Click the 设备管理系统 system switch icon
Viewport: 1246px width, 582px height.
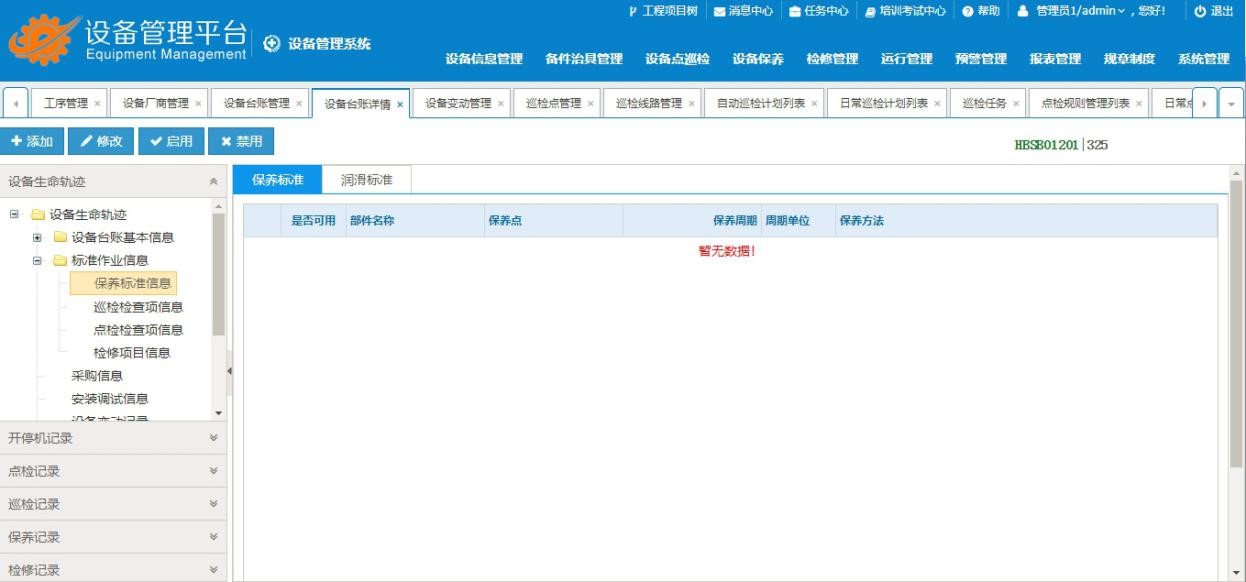point(271,44)
